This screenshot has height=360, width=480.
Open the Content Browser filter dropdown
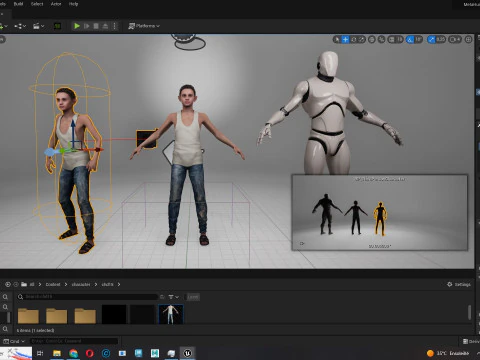point(173,297)
